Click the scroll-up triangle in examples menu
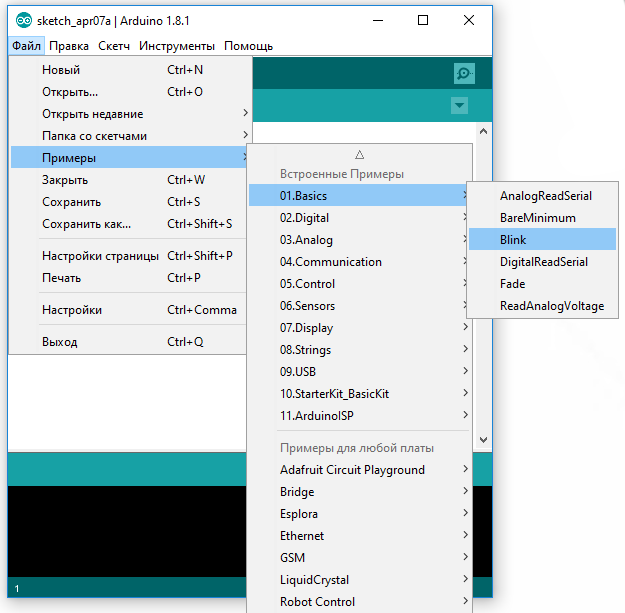This screenshot has height=613, width=625. coord(360,155)
